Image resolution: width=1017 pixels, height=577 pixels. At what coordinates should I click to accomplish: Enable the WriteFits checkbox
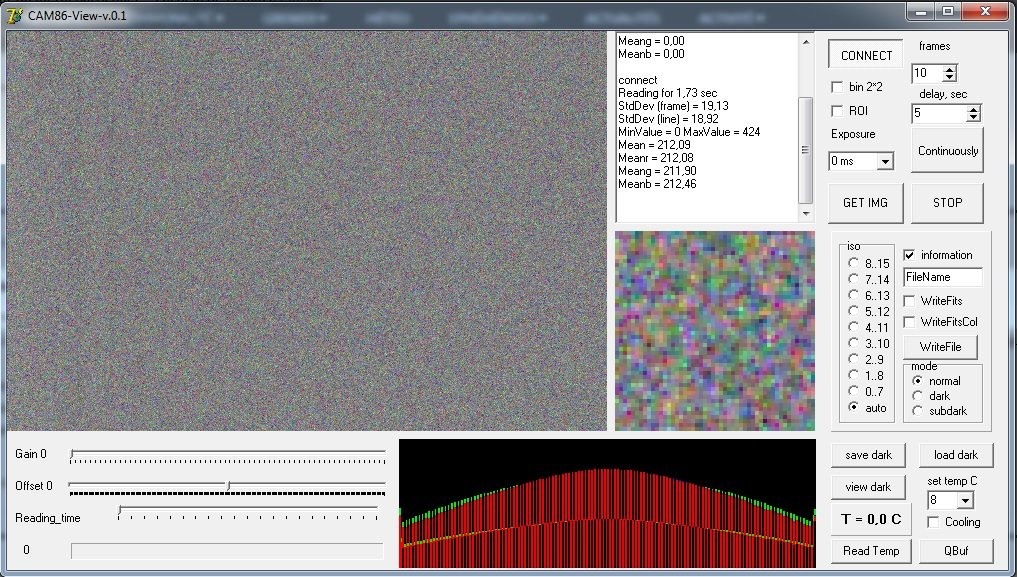pyautogui.click(x=909, y=301)
